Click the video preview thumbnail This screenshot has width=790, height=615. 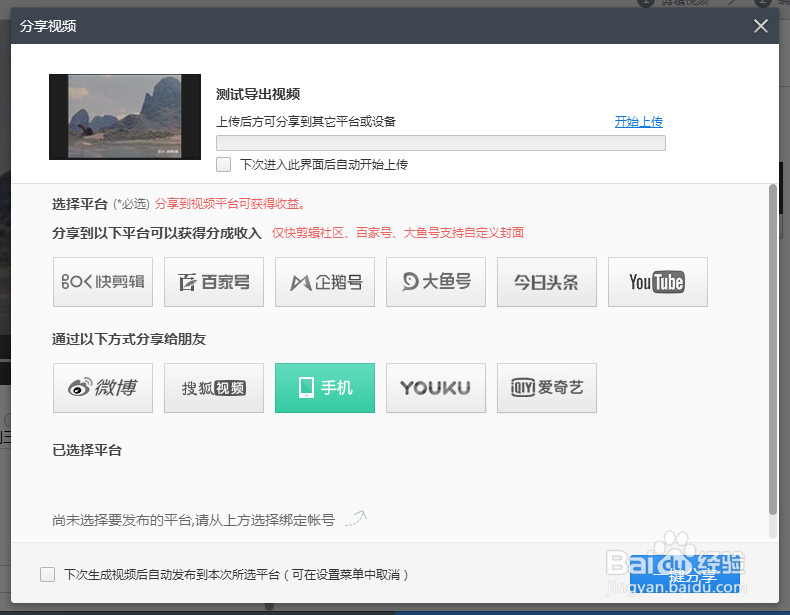(x=125, y=117)
